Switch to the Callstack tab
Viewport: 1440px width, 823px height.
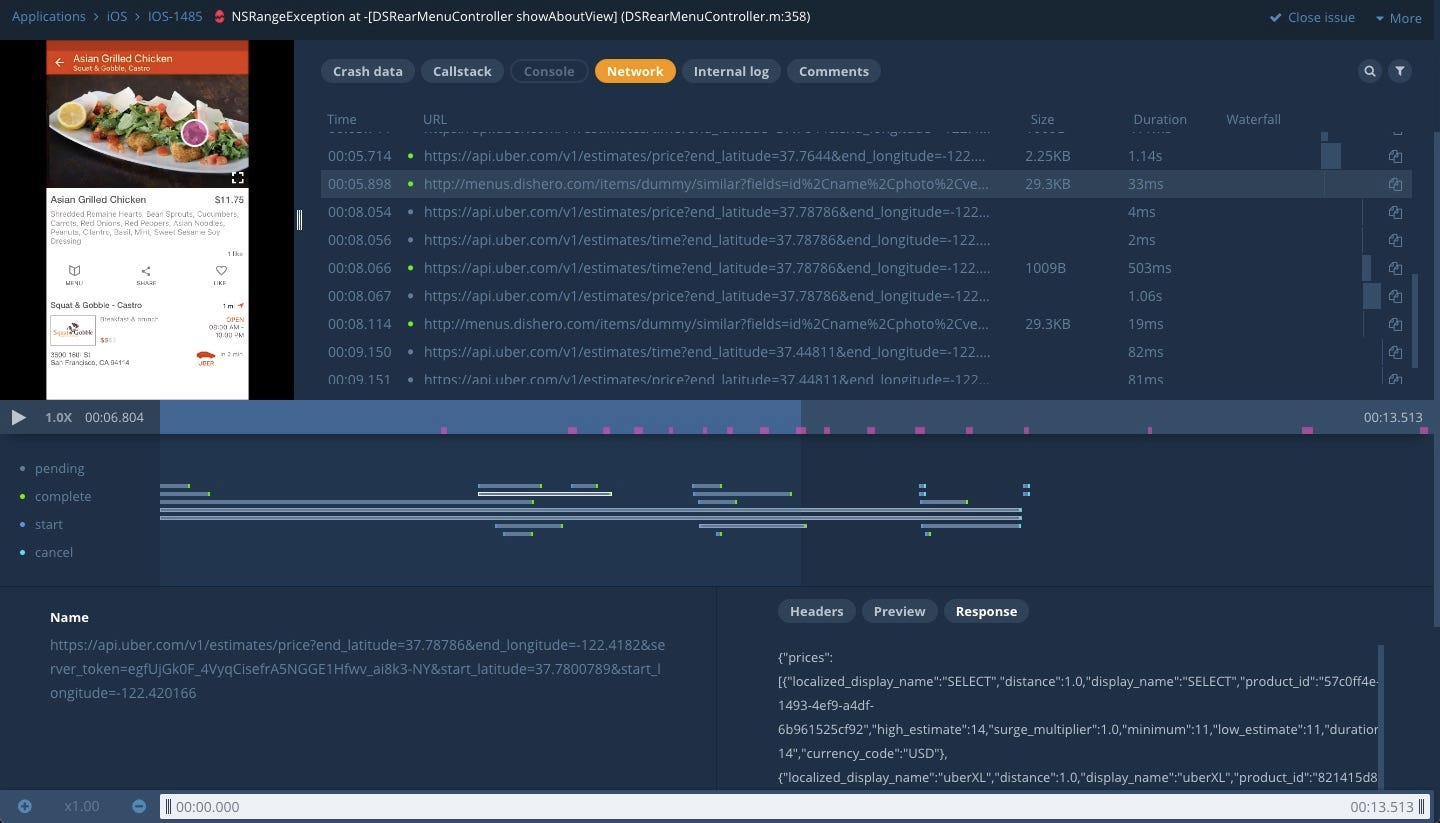[x=462, y=71]
